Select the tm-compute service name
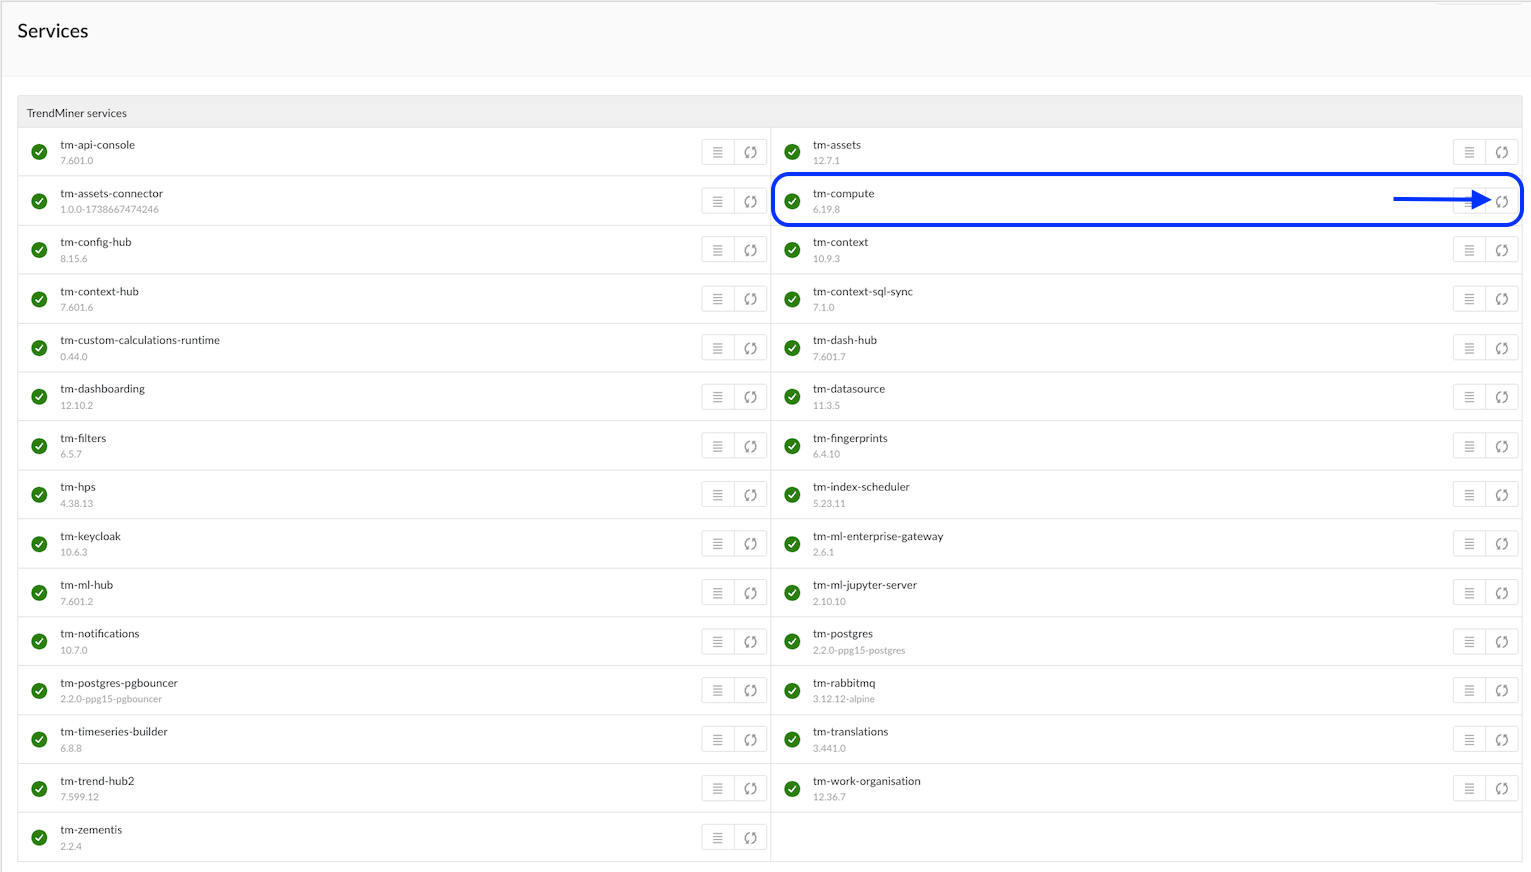The width and height of the screenshot is (1531, 872). coord(843,194)
